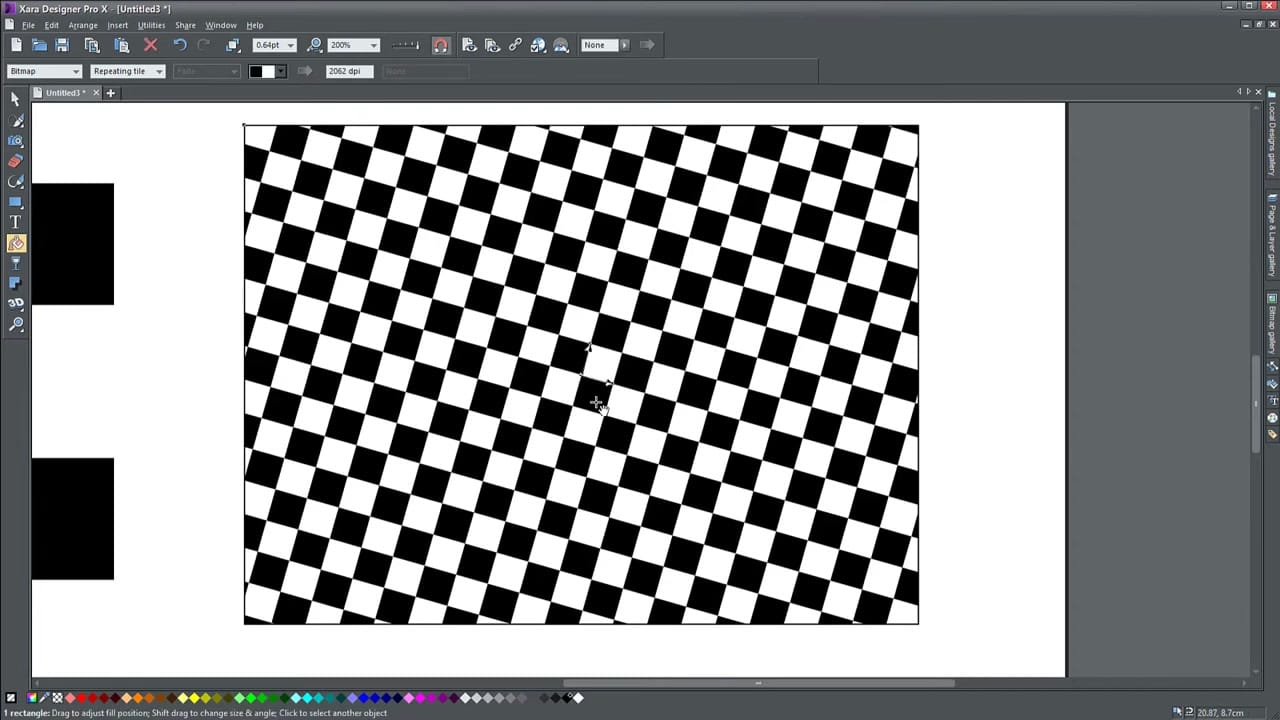
Task: Open the Repeating tile dropdown
Action: pos(158,71)
